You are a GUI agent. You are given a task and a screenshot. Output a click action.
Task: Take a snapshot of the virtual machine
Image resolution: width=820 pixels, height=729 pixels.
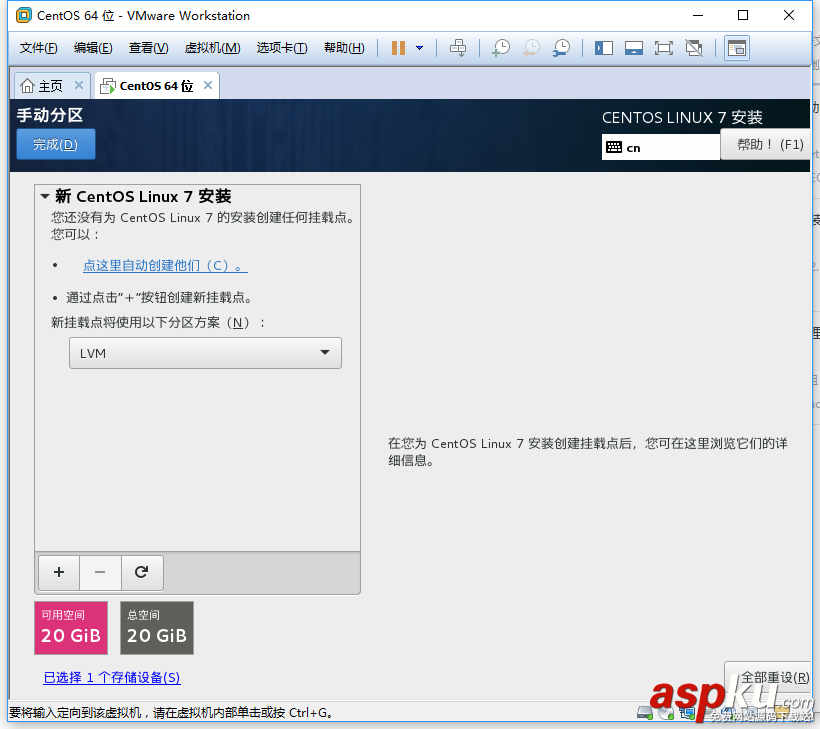click(501, 48)
